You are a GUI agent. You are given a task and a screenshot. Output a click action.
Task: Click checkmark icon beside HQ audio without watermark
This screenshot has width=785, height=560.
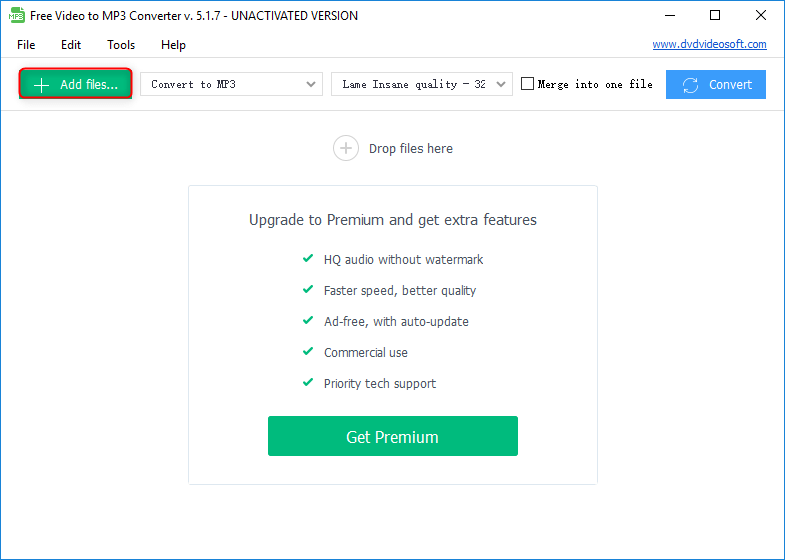[x=308, y=258]
